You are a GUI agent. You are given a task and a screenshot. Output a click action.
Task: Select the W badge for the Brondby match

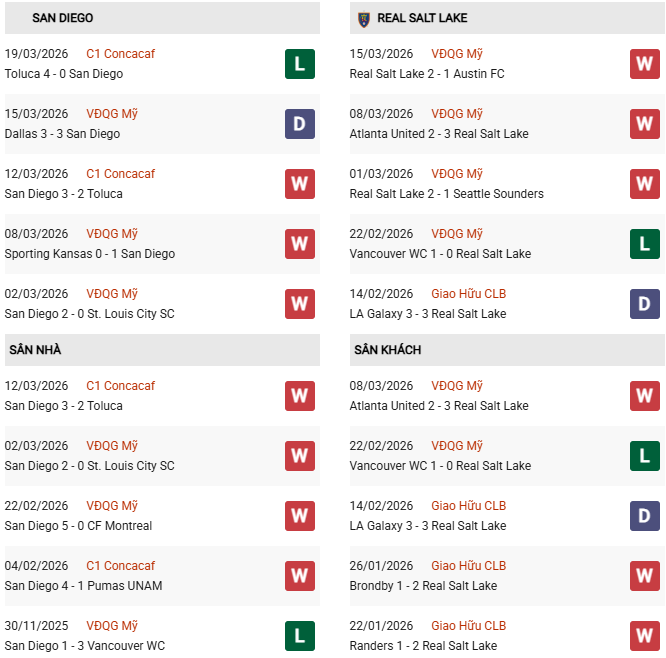click(645, 576)
